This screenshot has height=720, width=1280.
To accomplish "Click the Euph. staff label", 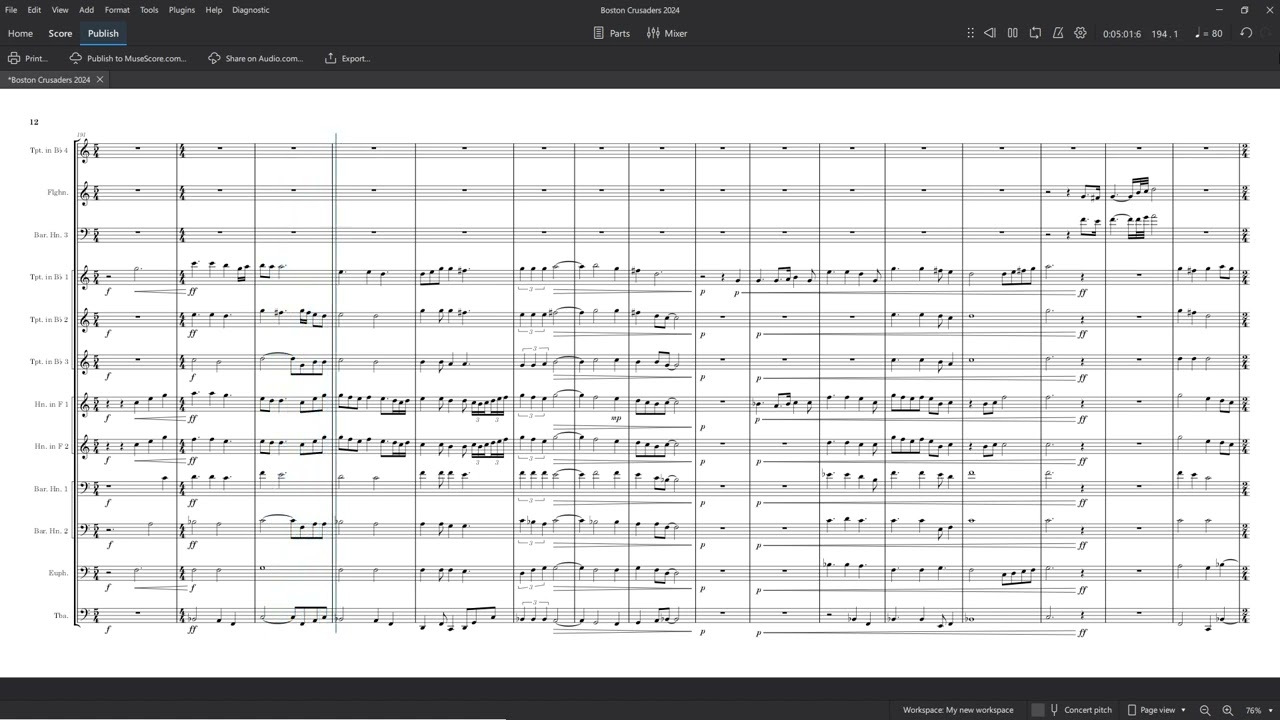I will click(x=58, y=573).
